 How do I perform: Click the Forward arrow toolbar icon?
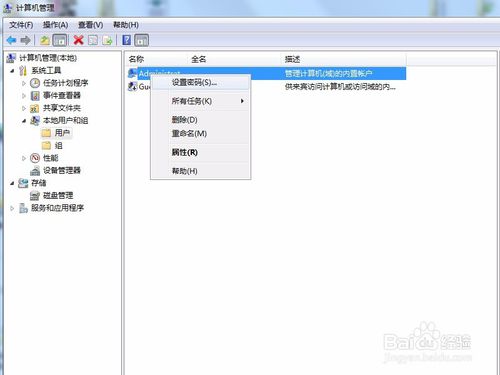pos(25,40)
